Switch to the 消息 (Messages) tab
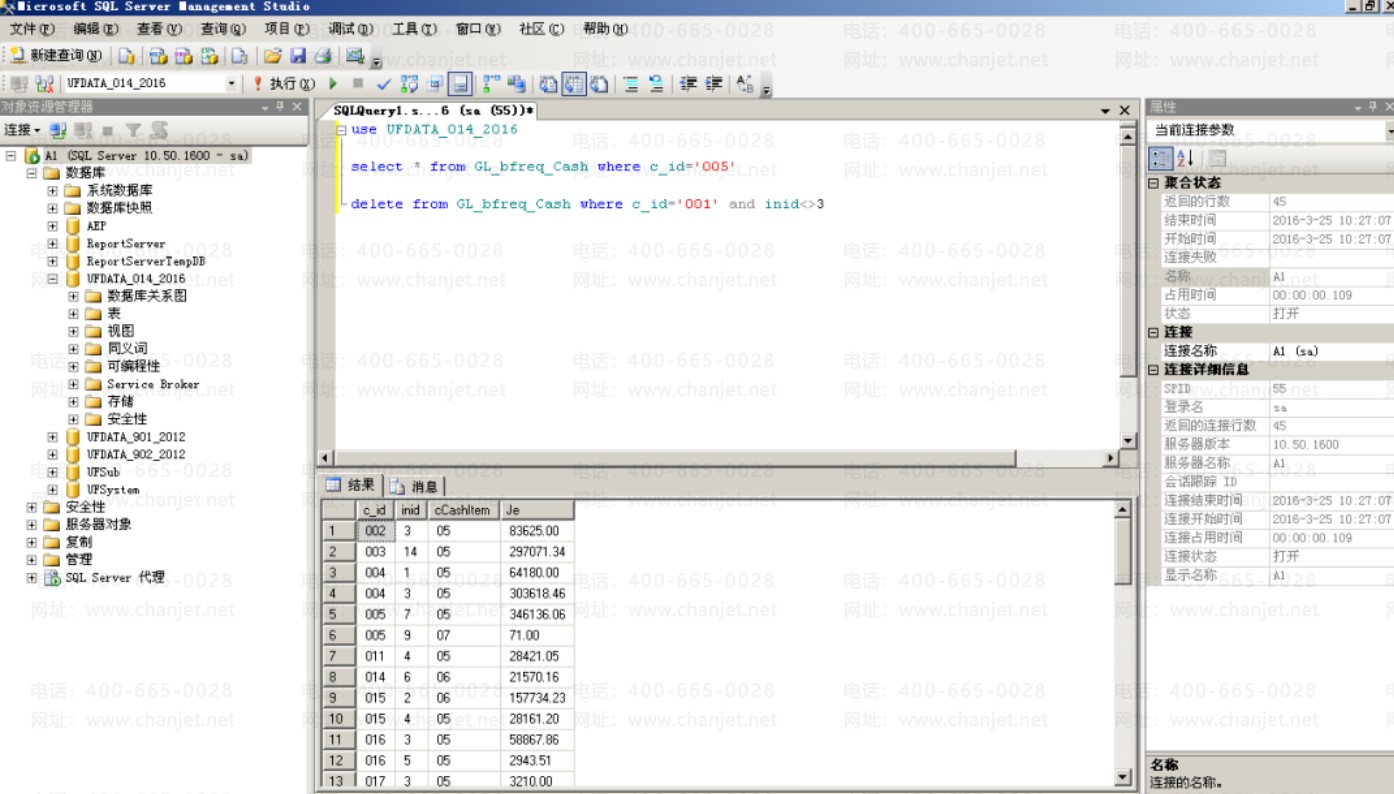Viewport: 1394px width, 794px height. [415, 486]
